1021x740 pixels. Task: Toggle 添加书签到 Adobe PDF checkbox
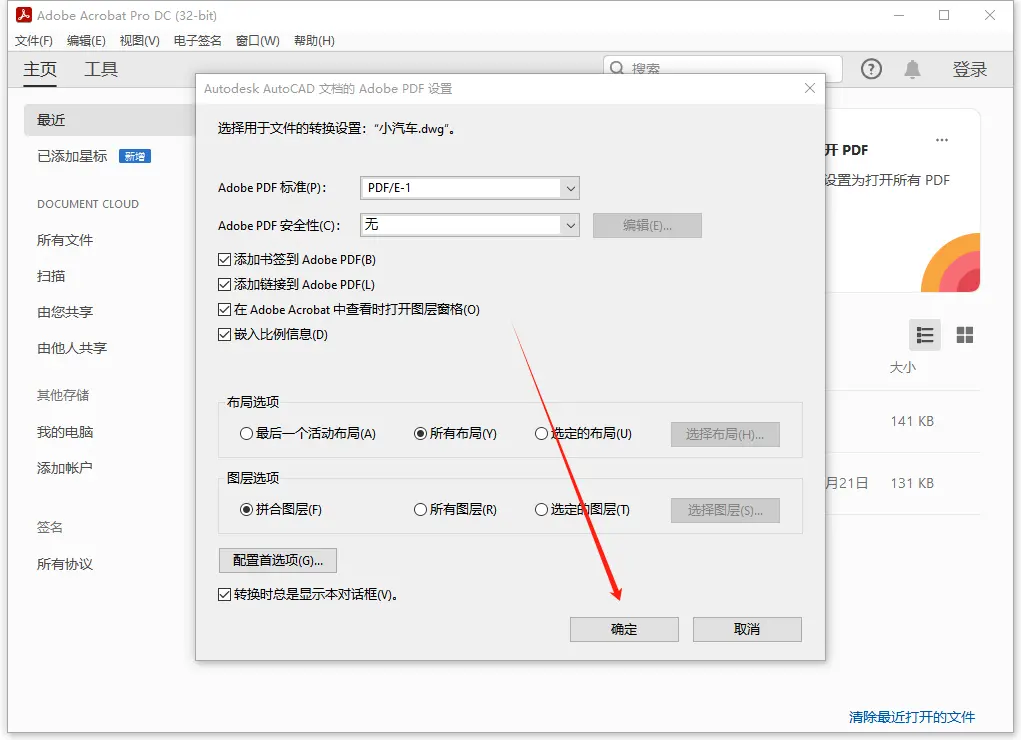click(225, 259)
